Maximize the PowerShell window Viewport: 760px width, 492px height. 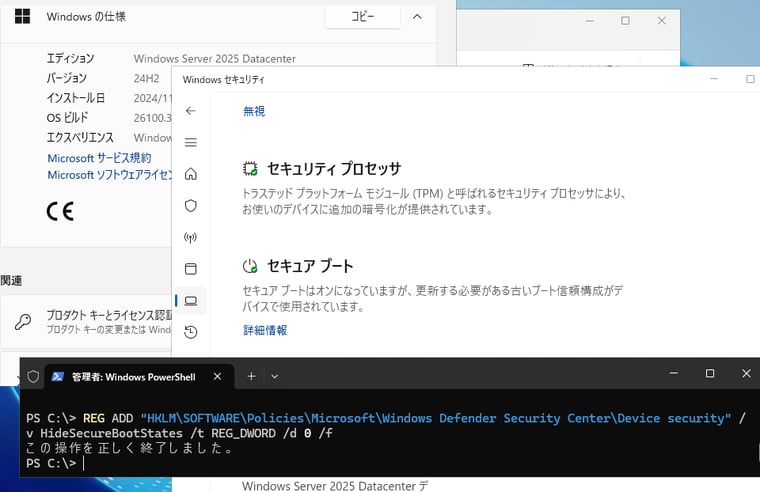[x=710, y=373]
